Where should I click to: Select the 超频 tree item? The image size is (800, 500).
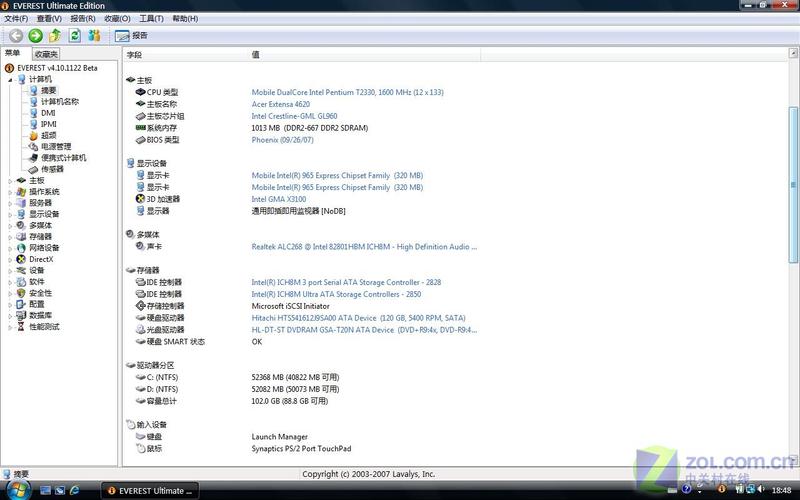48,135
